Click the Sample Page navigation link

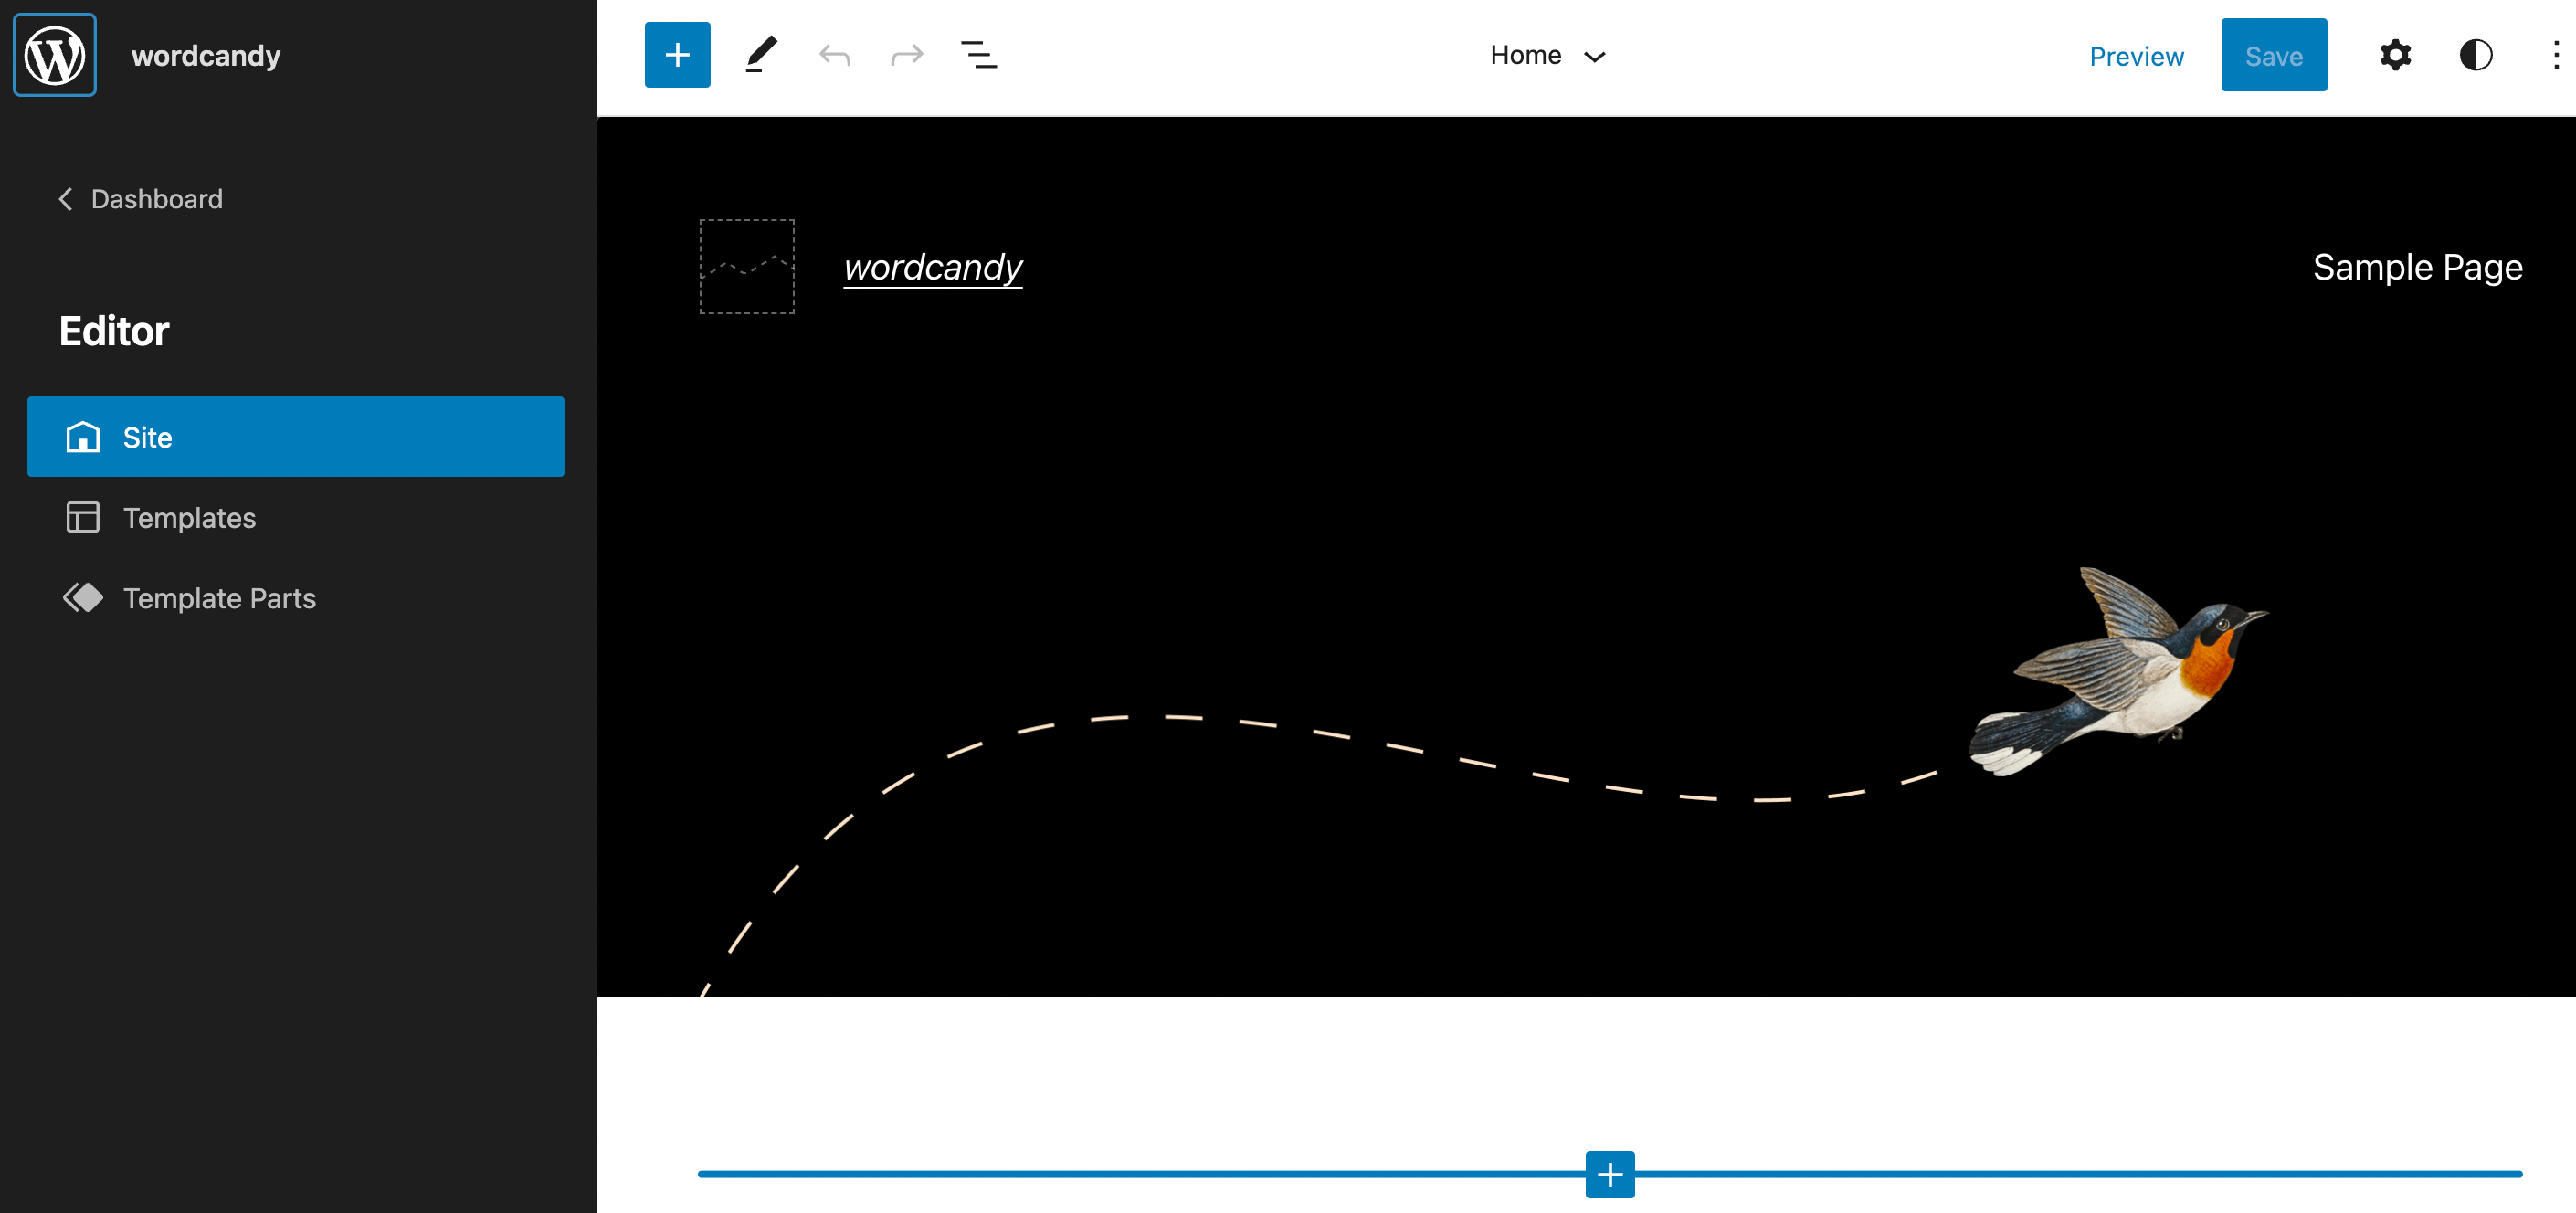2417,267
